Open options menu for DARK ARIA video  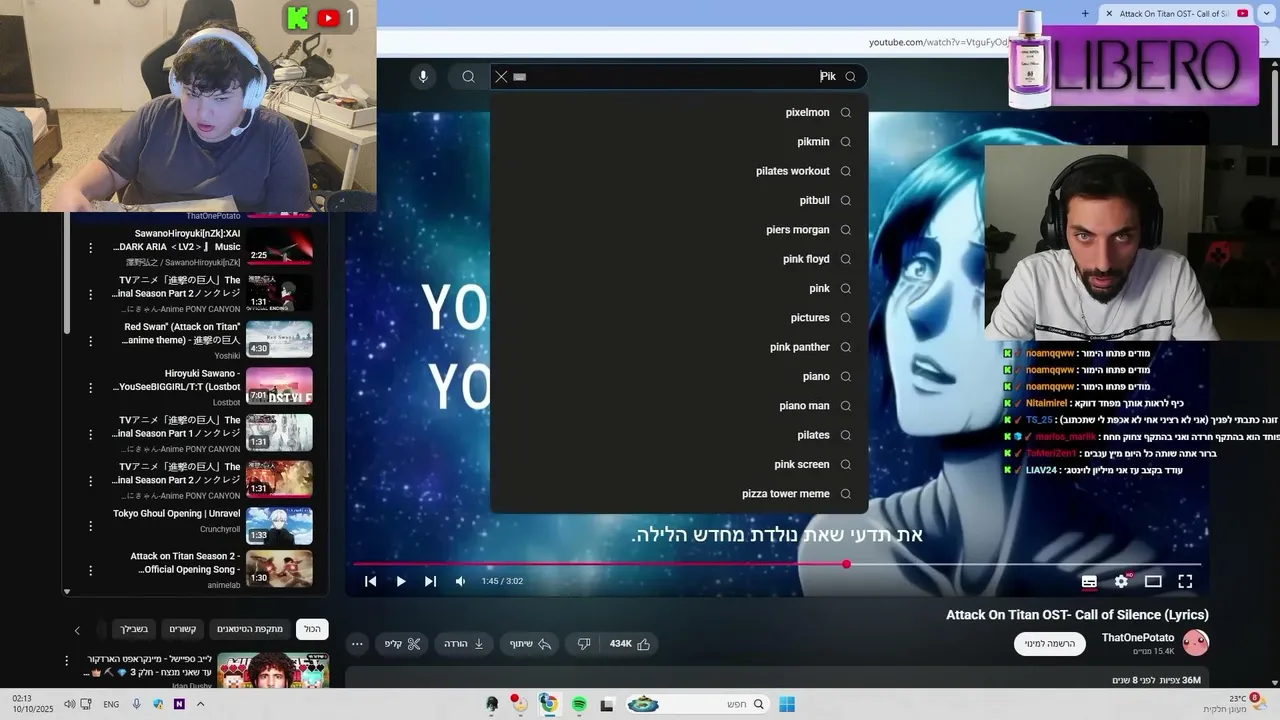tap(90, 247)
